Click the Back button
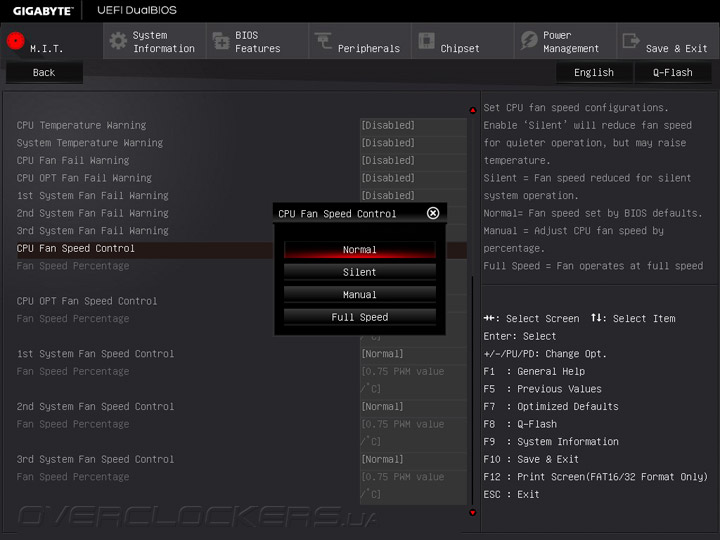The image size is (720, 540). pyautogui.click(x=44, y=73)
